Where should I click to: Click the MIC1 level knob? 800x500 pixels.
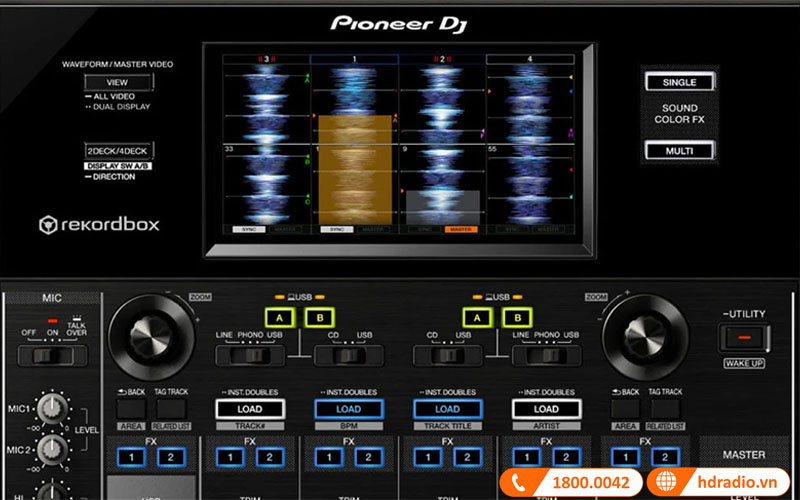click(x=49, y=410)
